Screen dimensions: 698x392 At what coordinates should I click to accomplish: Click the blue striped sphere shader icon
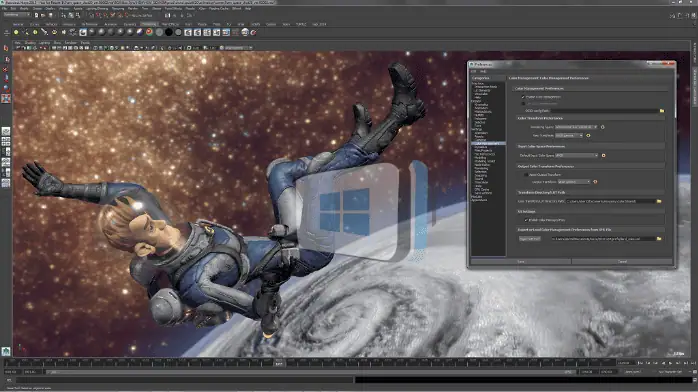pyautogui.click(x=140, y=32)
